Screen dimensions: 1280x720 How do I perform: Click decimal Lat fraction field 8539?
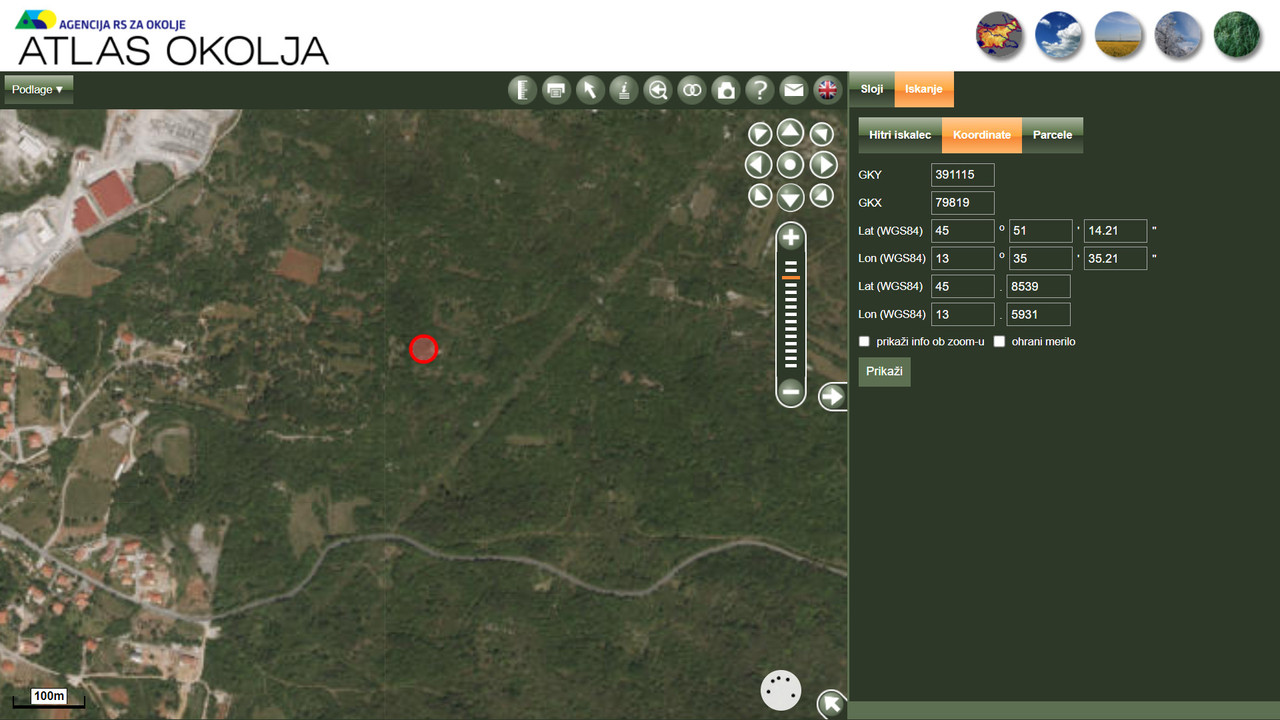(1039, 287)
